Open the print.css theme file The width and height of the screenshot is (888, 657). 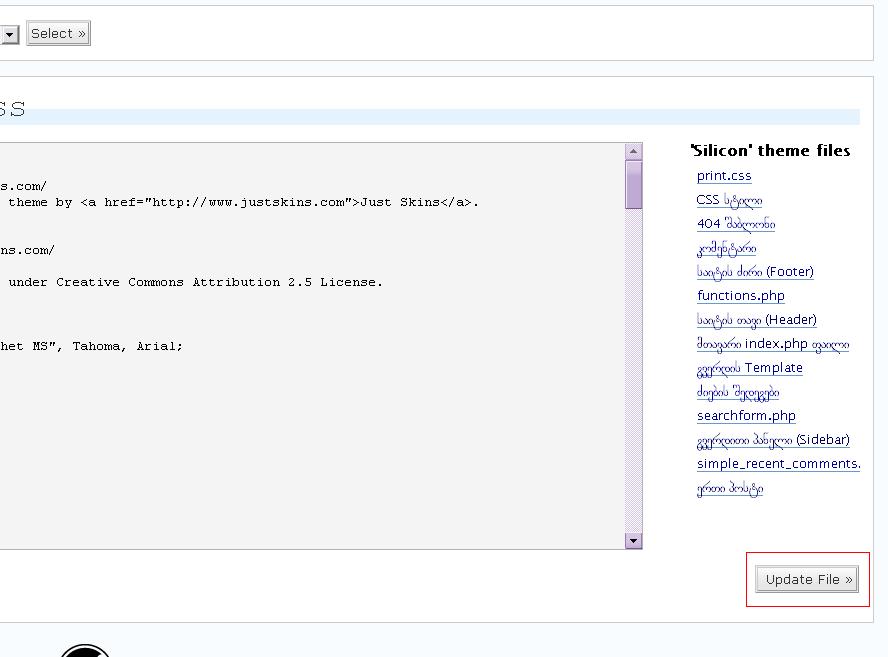[724, 176]
